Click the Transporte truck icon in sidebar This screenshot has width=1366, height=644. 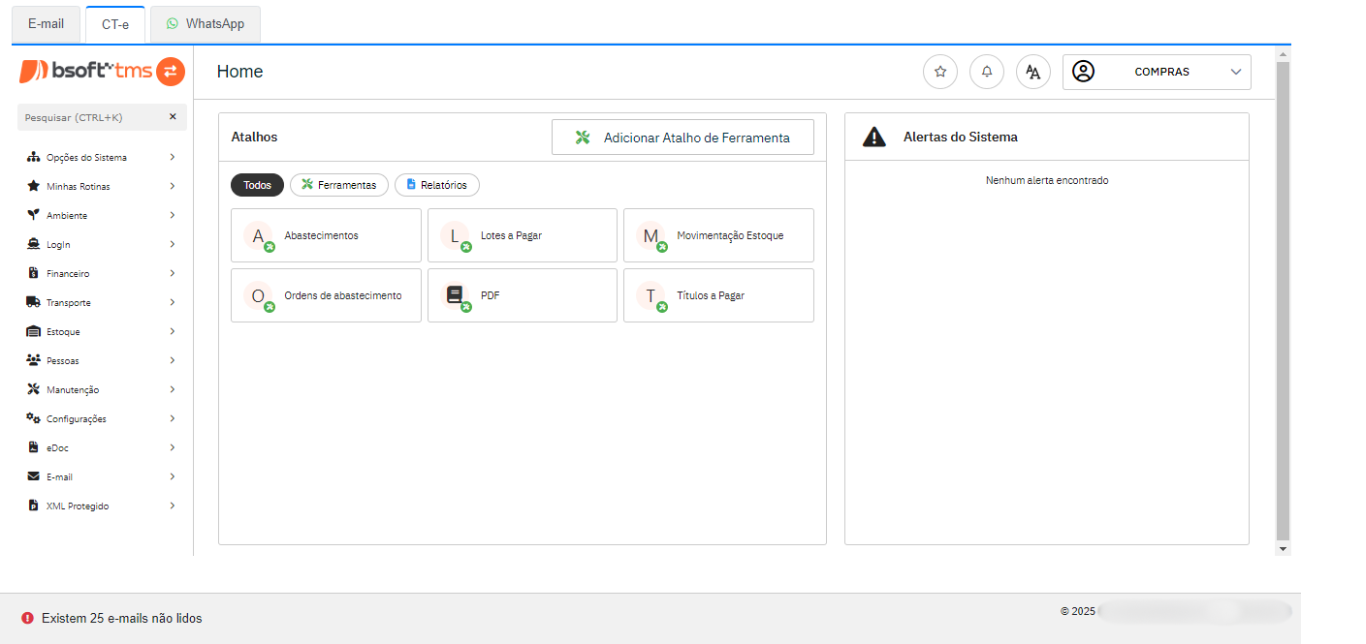(33, 302)
